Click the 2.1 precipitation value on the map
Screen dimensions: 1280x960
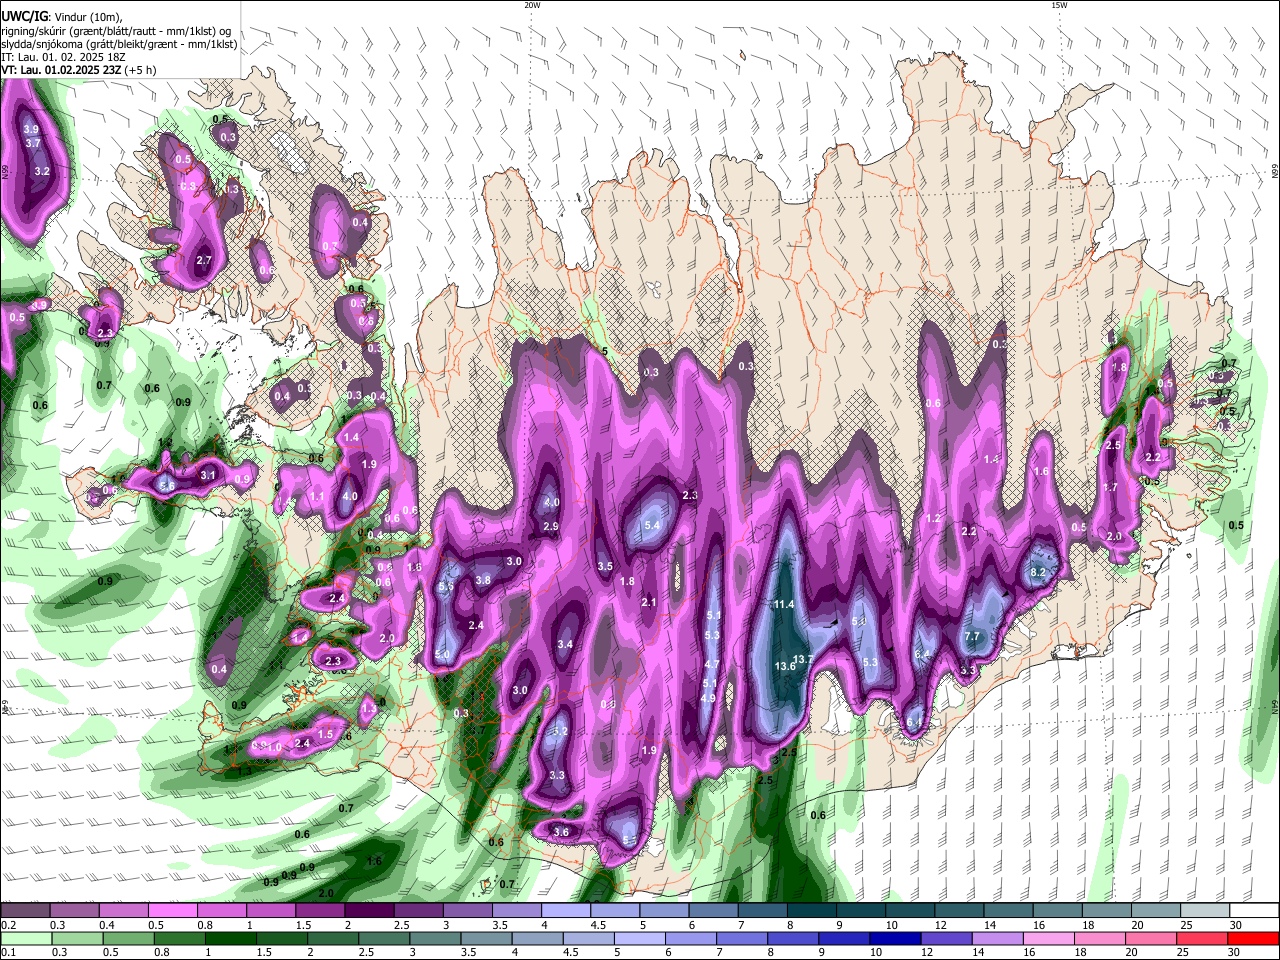pos(649,602)
